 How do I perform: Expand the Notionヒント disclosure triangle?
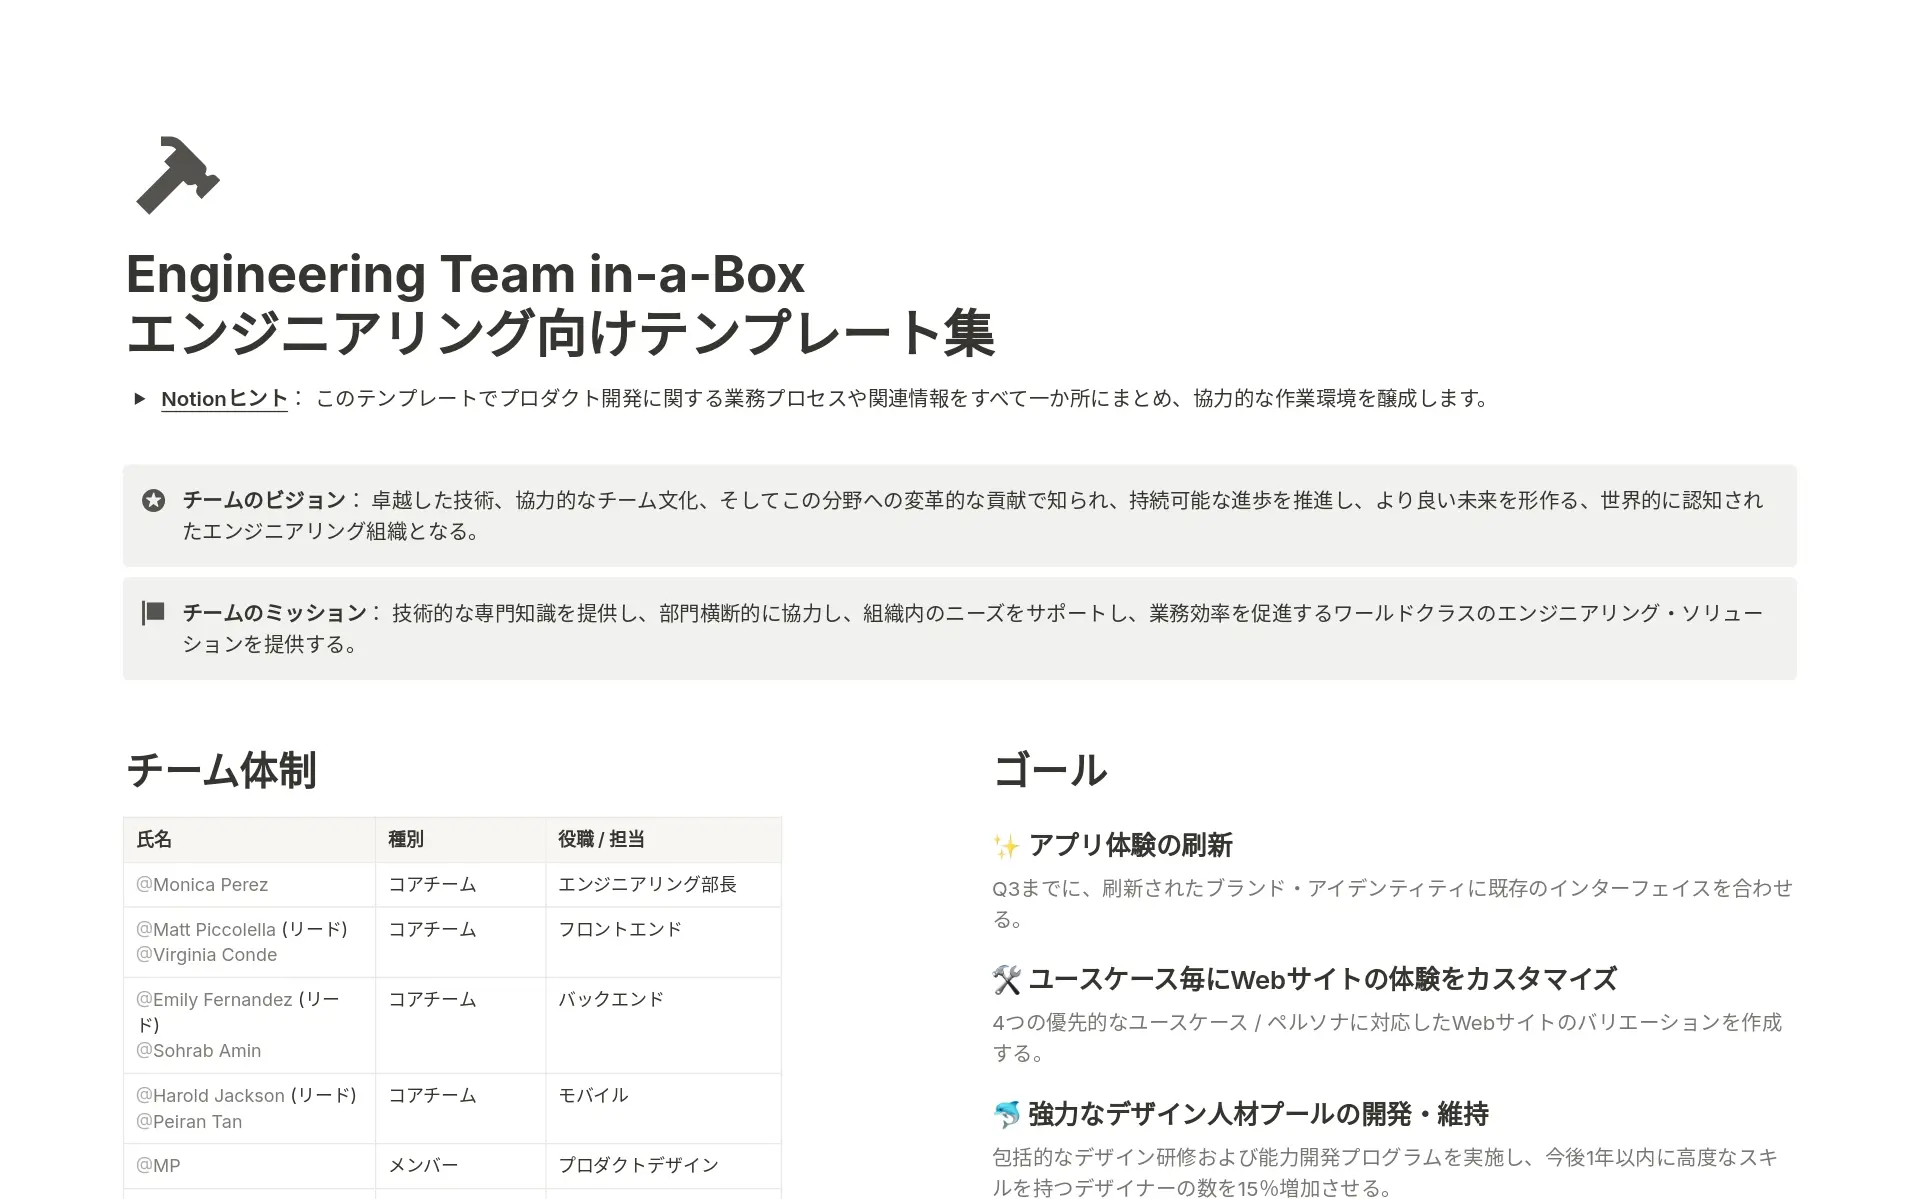[x=140, y=399]
